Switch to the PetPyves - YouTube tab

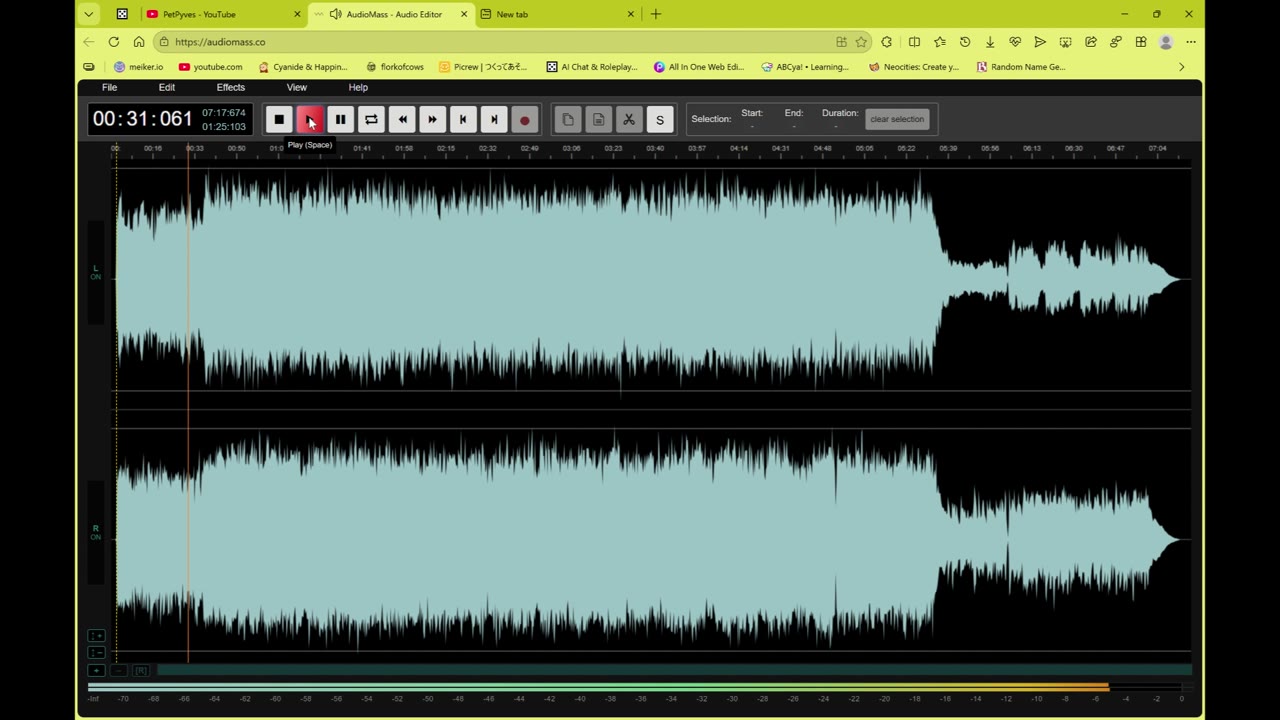coord(224,14)
